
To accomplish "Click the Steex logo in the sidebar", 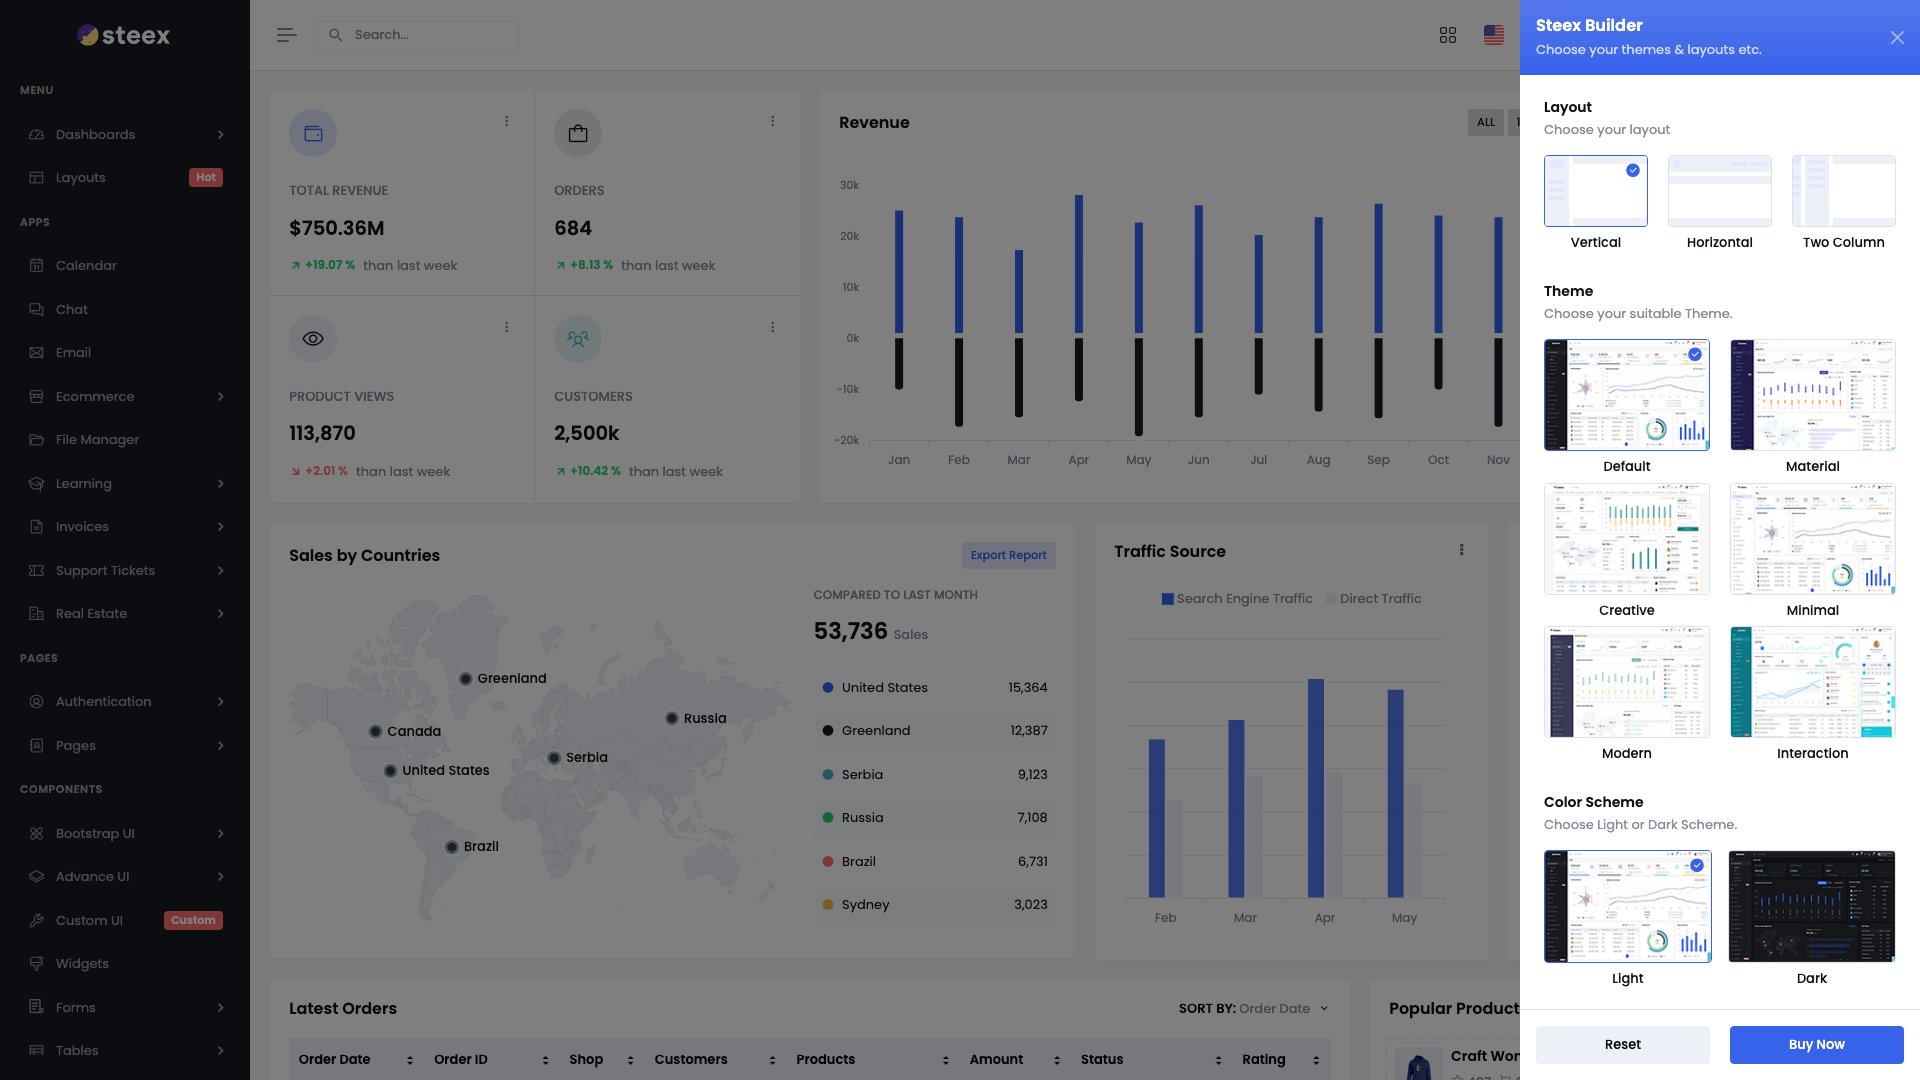I will [122, 34].
